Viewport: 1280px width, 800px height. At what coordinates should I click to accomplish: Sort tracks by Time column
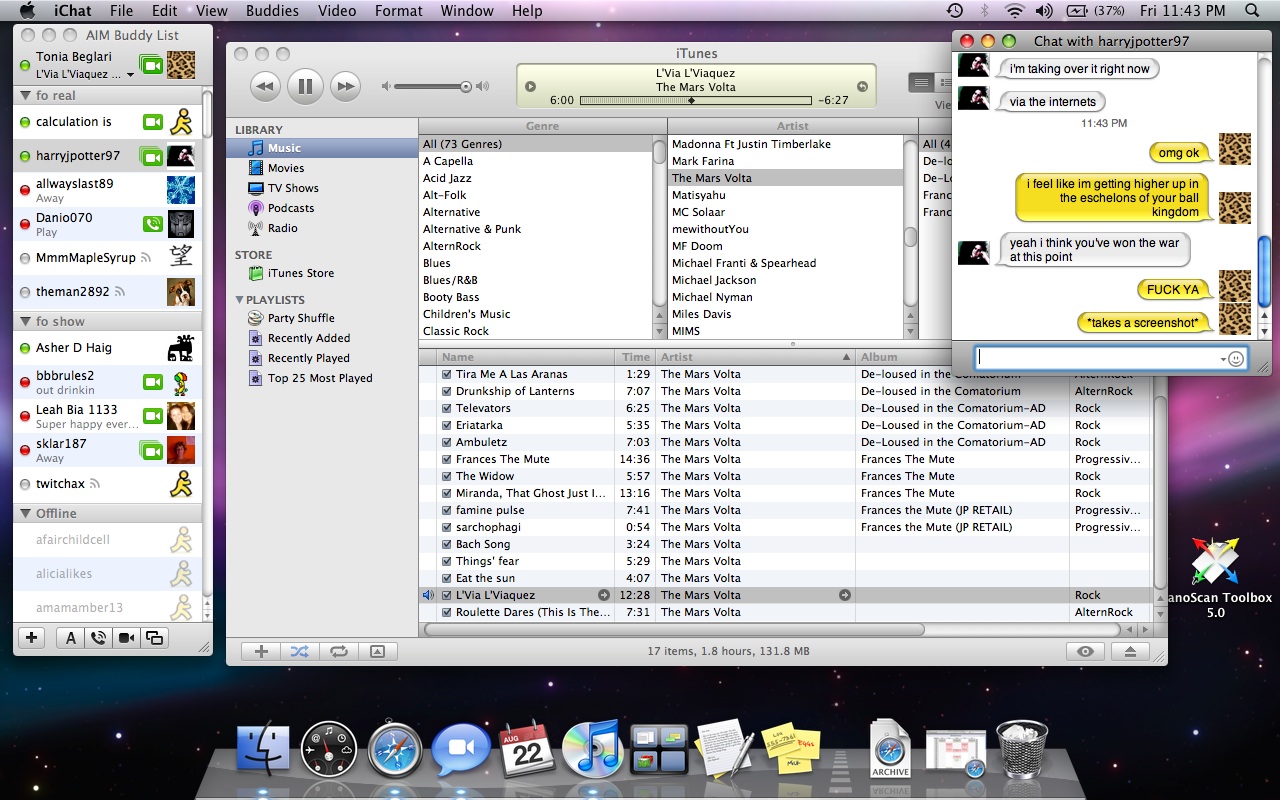click(x=636, y=357)
